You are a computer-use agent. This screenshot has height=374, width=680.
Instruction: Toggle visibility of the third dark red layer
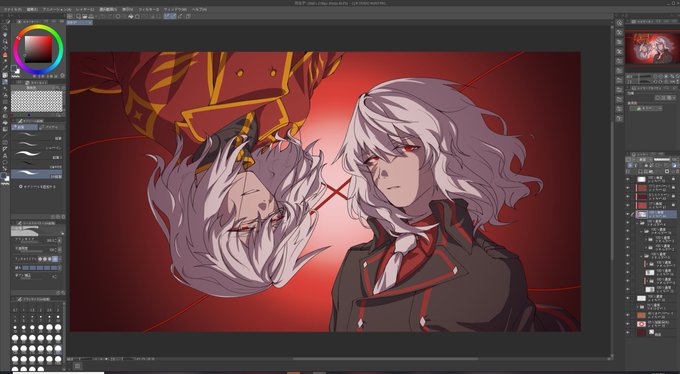628,197
